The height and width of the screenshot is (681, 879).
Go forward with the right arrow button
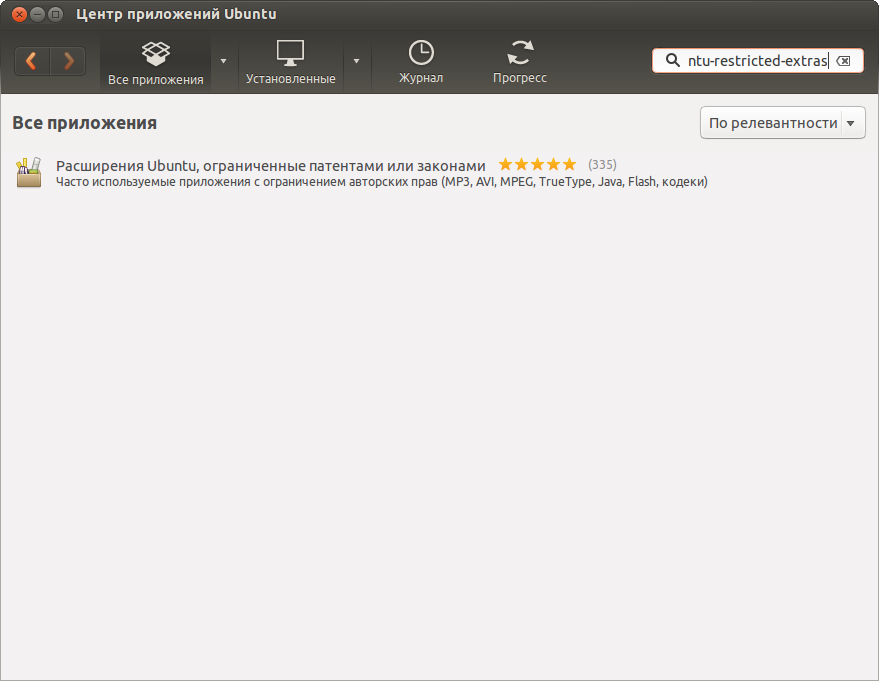(68, 61)
